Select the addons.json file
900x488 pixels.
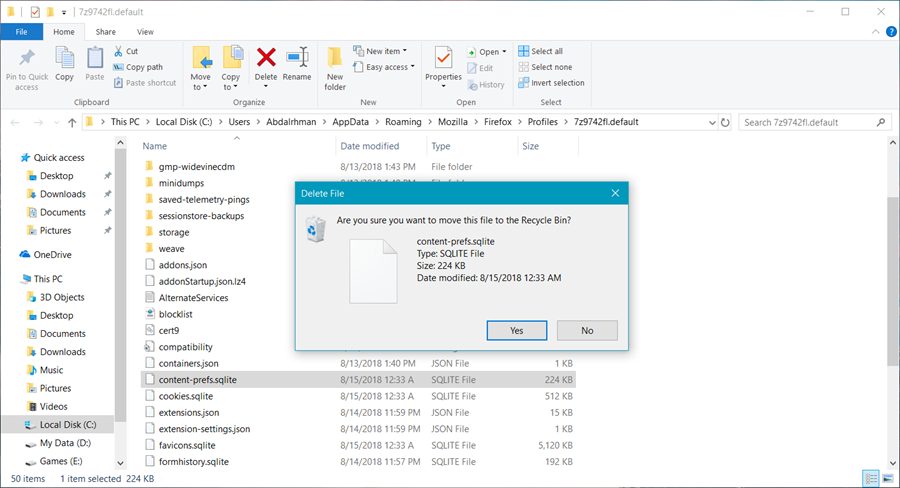pyautogui.click(x=183, y=265)
